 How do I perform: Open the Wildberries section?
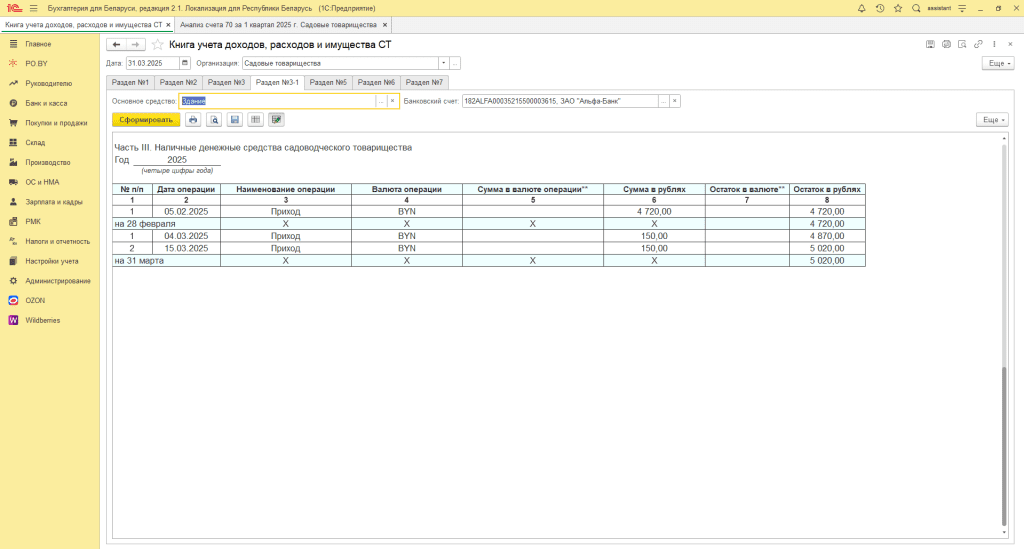50,321
